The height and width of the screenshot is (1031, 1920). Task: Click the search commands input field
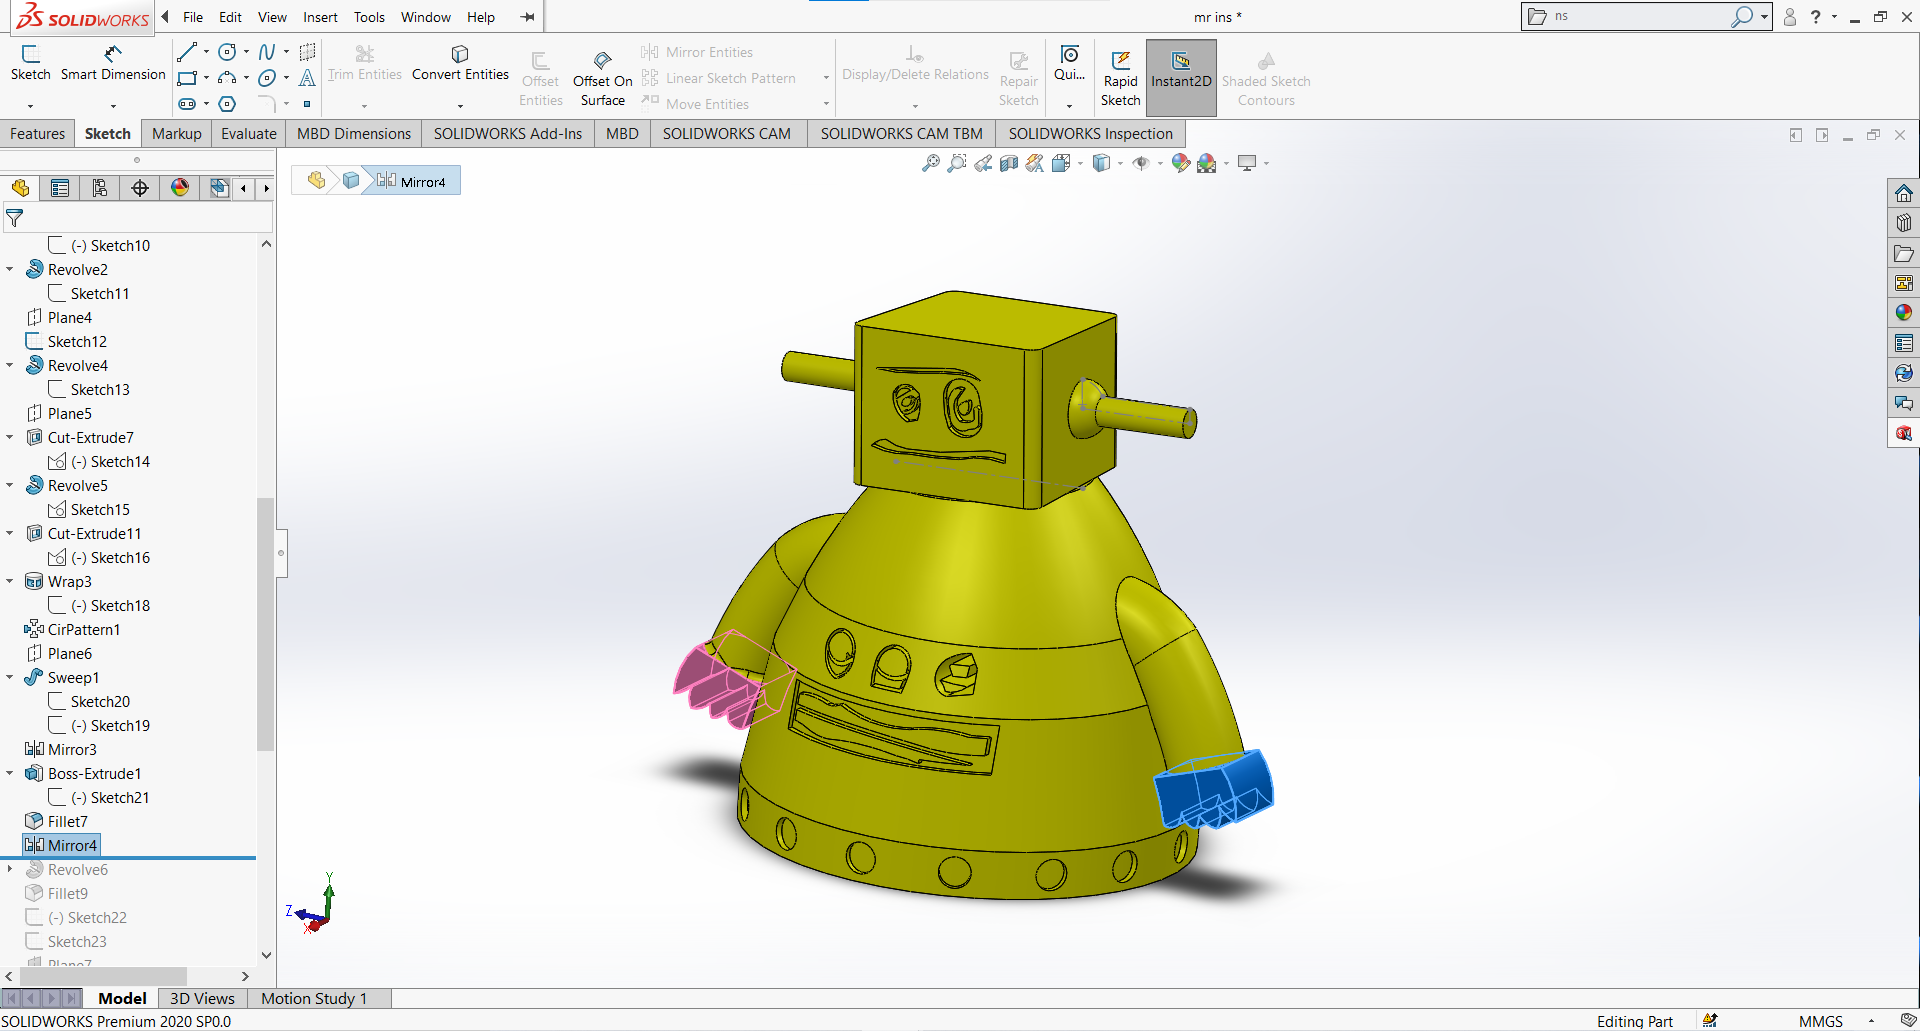[1640, 16]
